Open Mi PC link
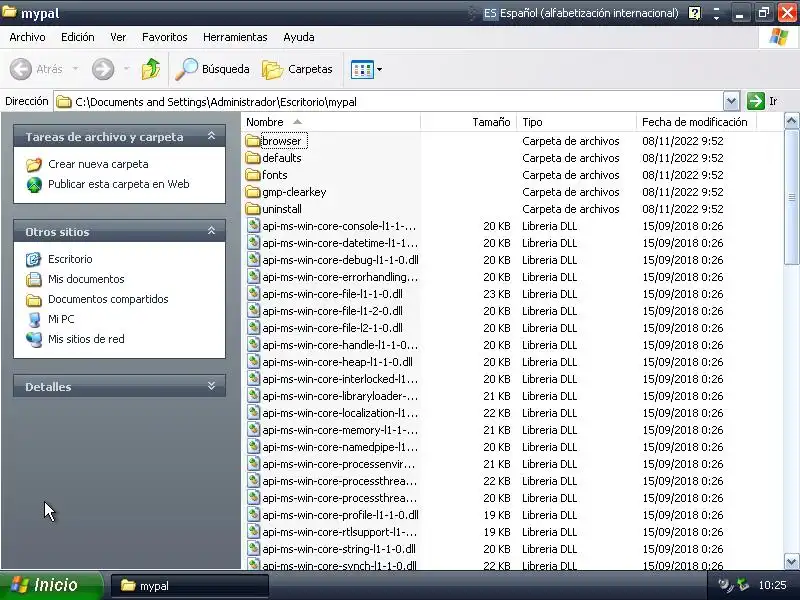This screenshot has width=800, height=600. click(61, 319)
